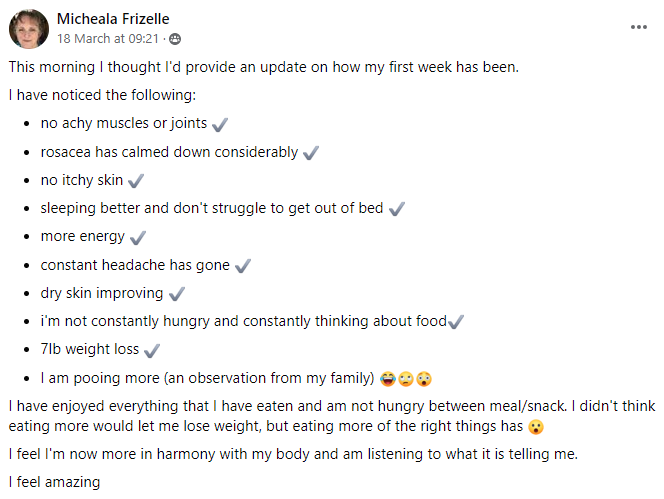Screen dimensions: 664x499
Task: Click check mark next to "7lb weight loss"
Action: click(152, 351)
